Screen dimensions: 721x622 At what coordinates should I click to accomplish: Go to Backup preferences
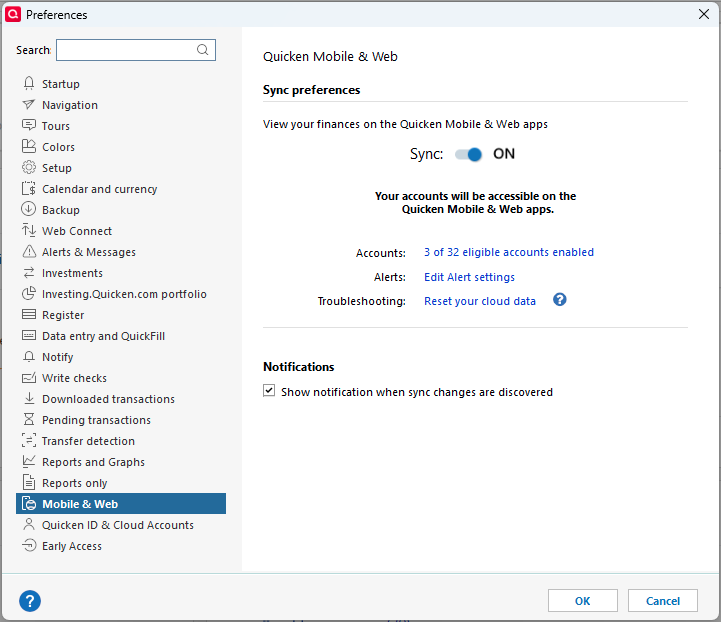click(x=61, y=210)
